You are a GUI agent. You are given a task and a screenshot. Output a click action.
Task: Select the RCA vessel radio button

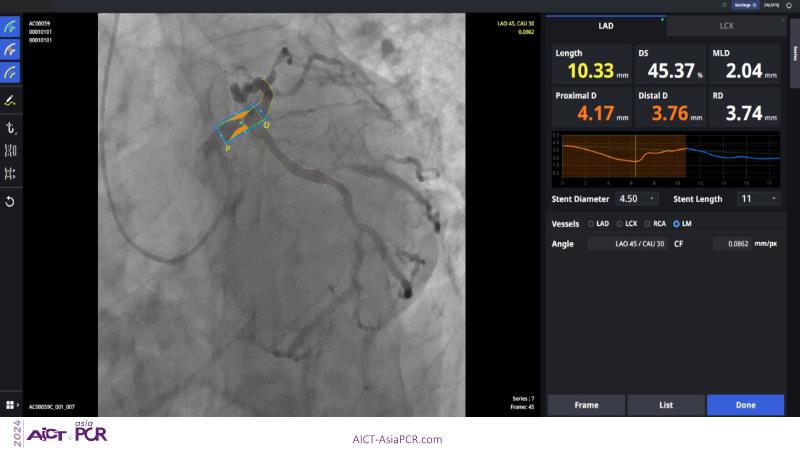tap(647, 223)
